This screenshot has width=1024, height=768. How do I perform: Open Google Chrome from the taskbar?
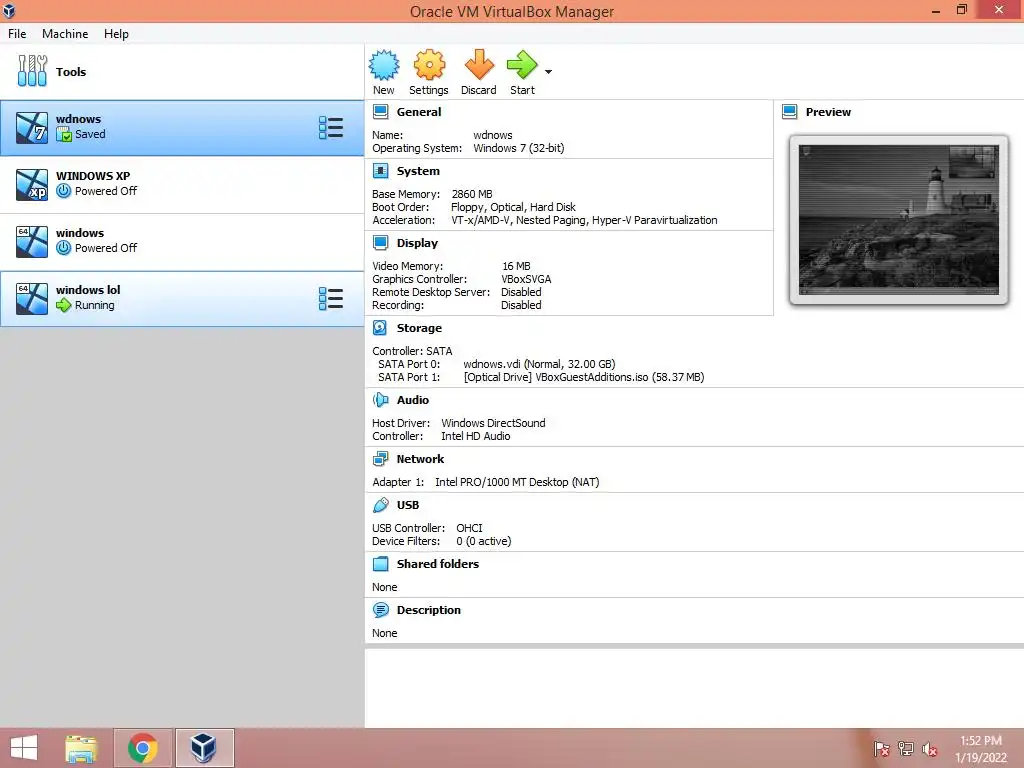tap(142, 748)
